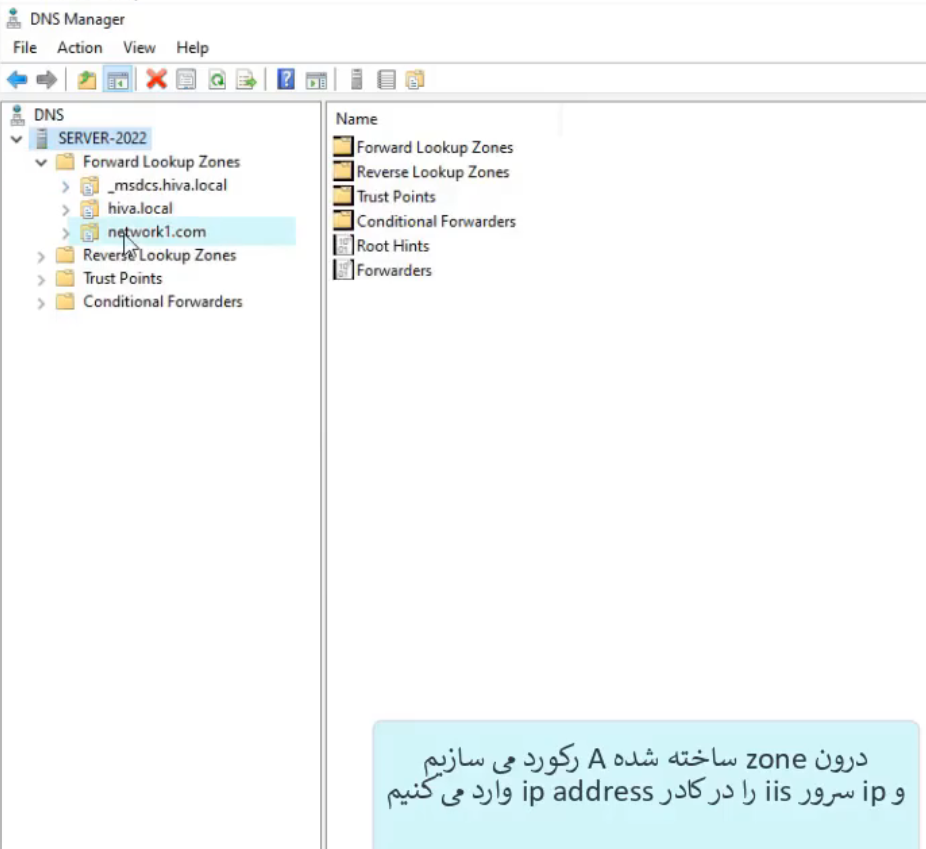
Task: Click the Back arrow toolbar icon
Action: pyautogui.click(x=18, y=79)
